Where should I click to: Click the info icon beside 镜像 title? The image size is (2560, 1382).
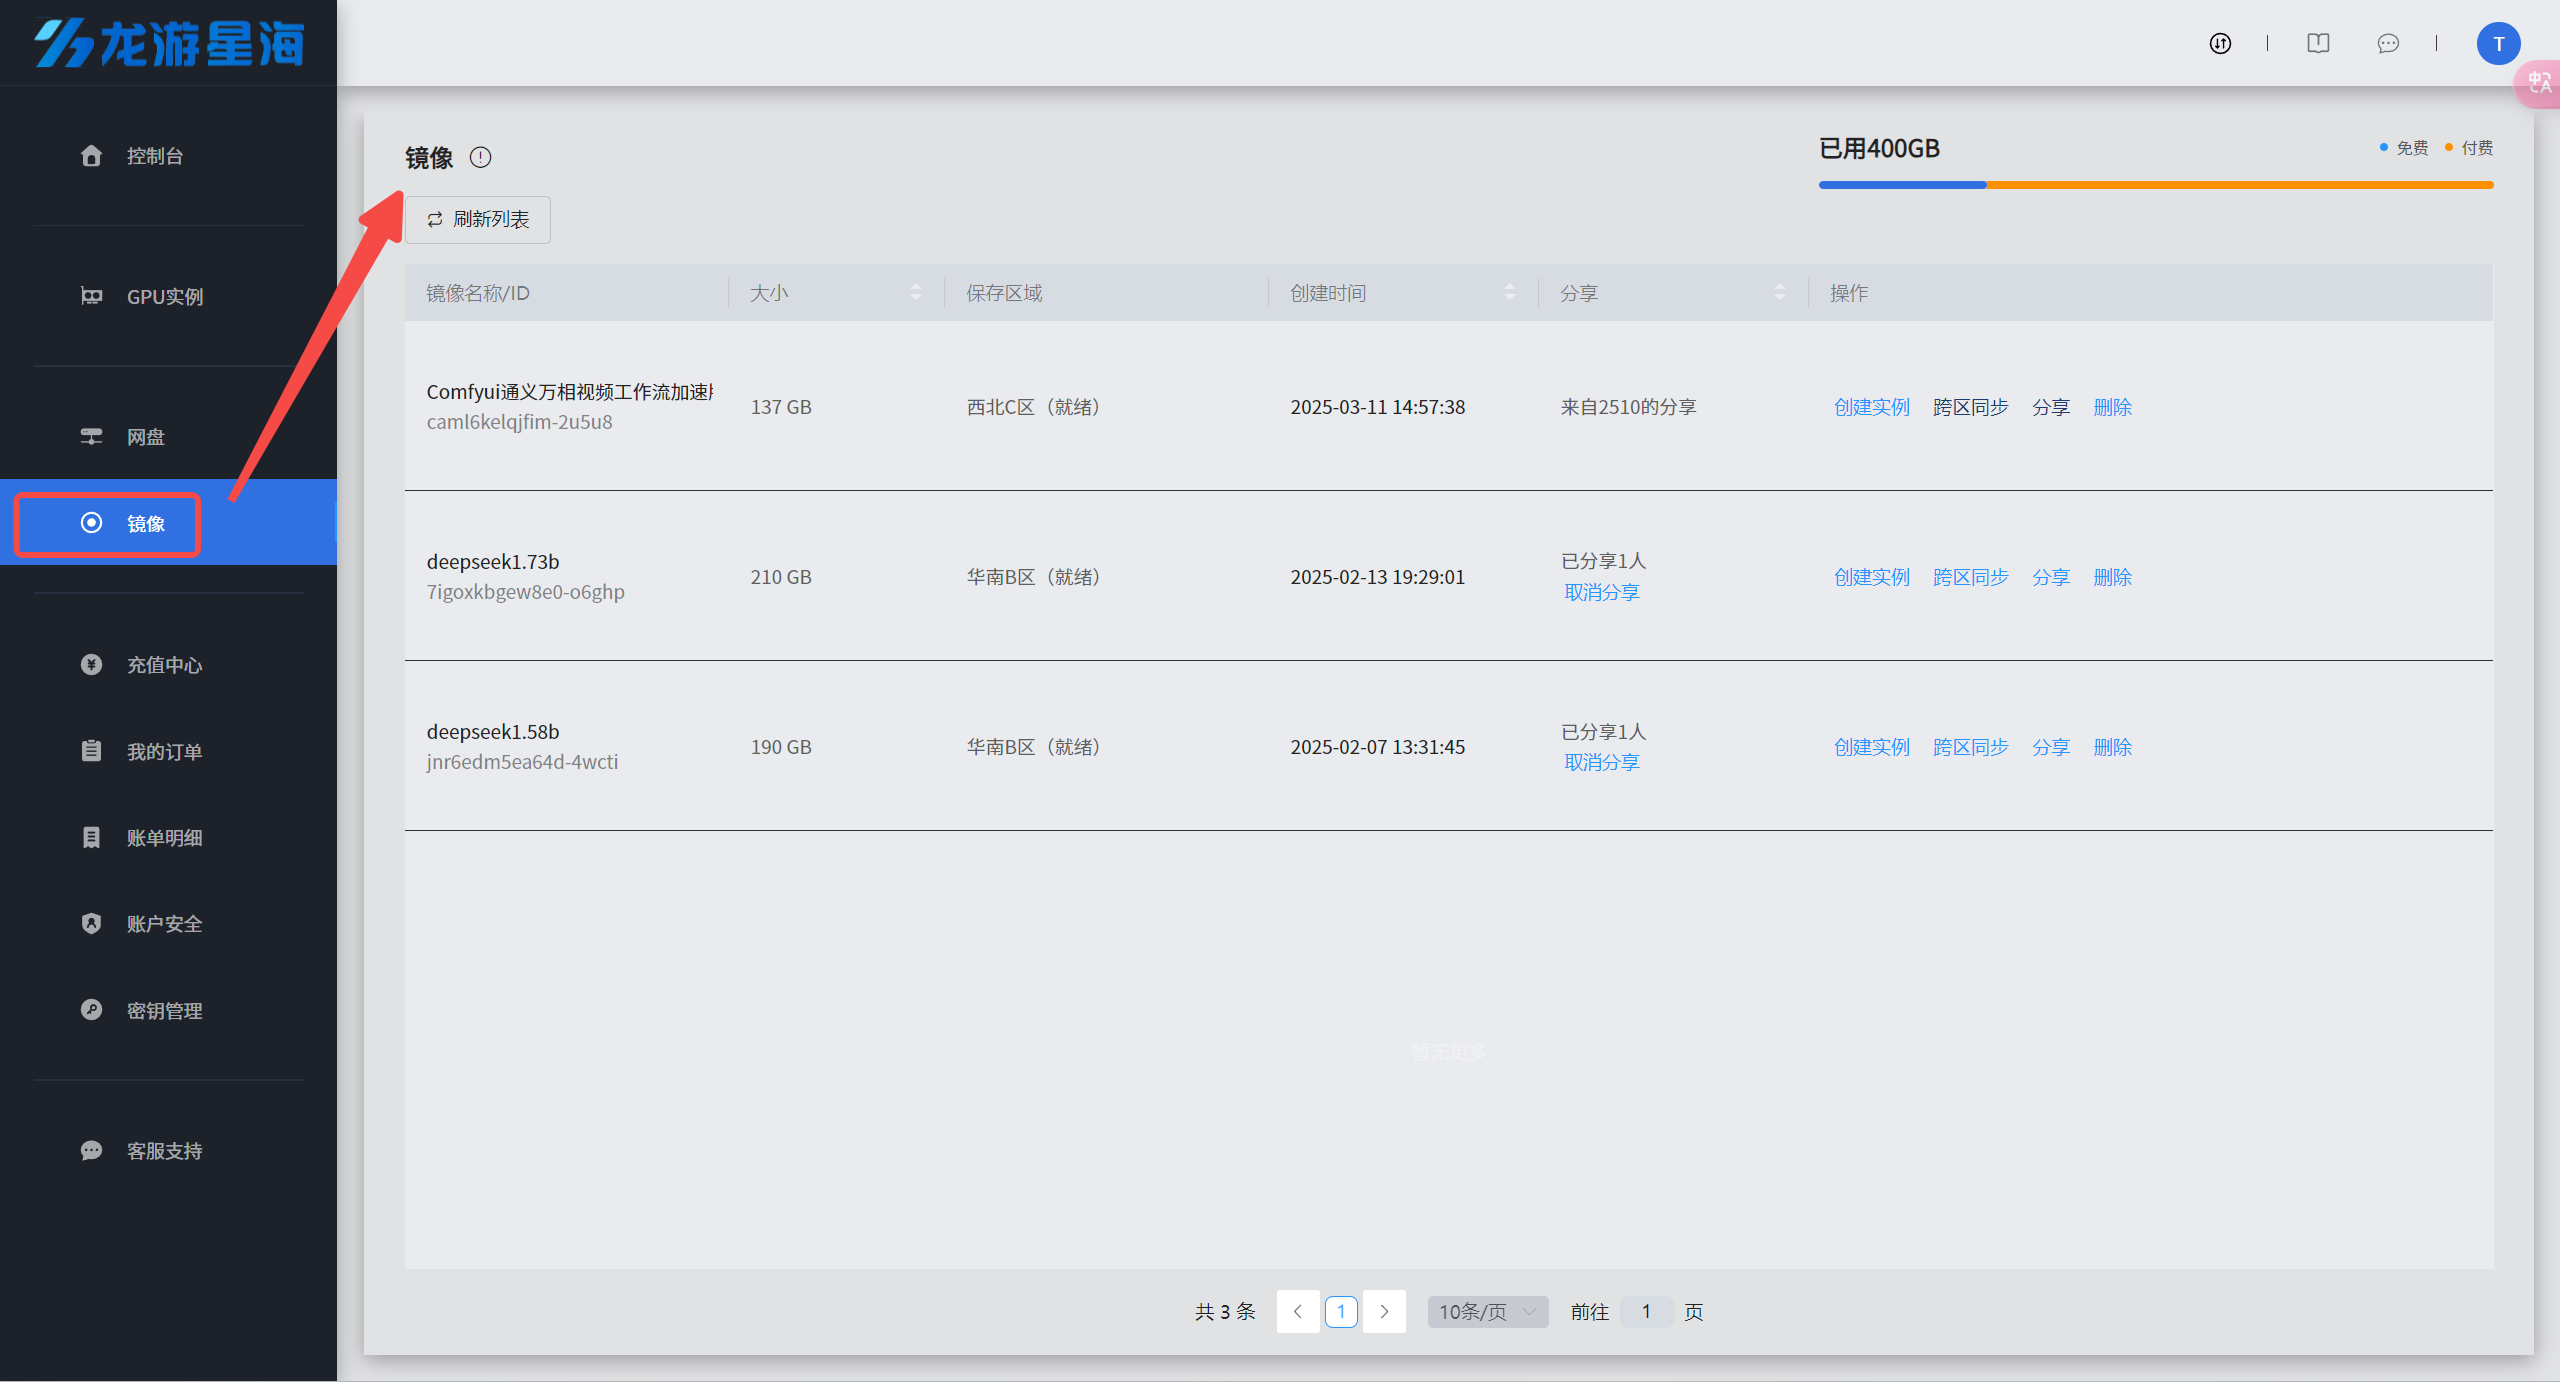coord(480,157)
